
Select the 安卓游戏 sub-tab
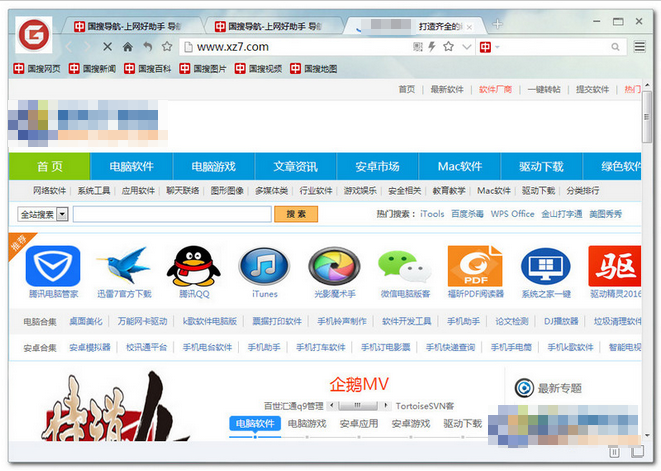coord(411,423)
